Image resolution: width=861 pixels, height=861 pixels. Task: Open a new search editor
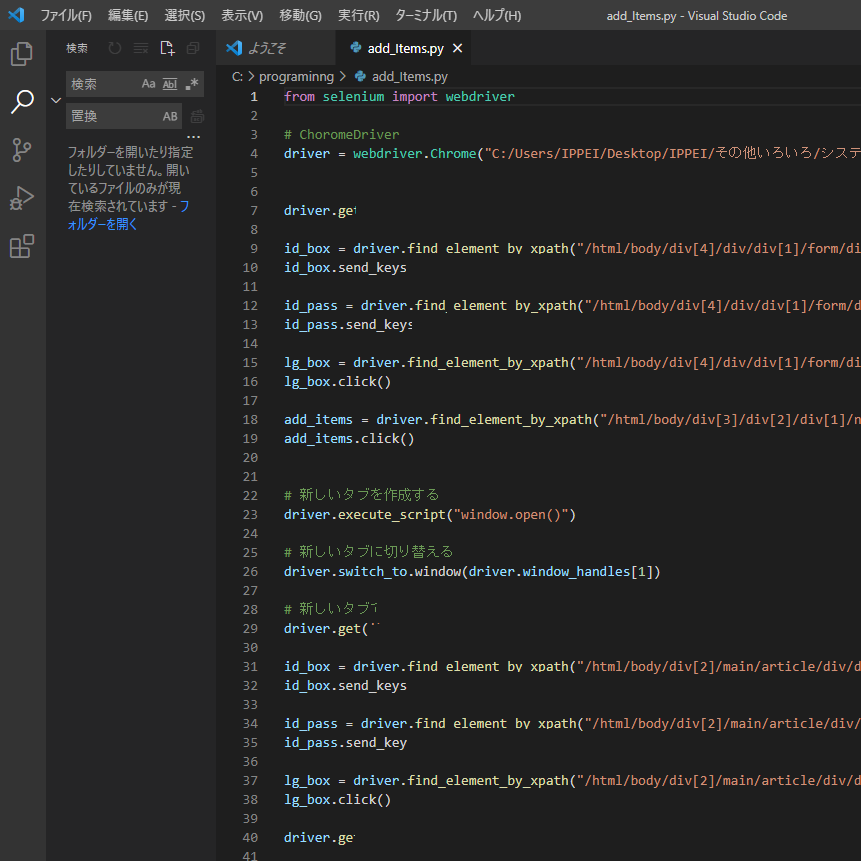[x=167, y=48]
